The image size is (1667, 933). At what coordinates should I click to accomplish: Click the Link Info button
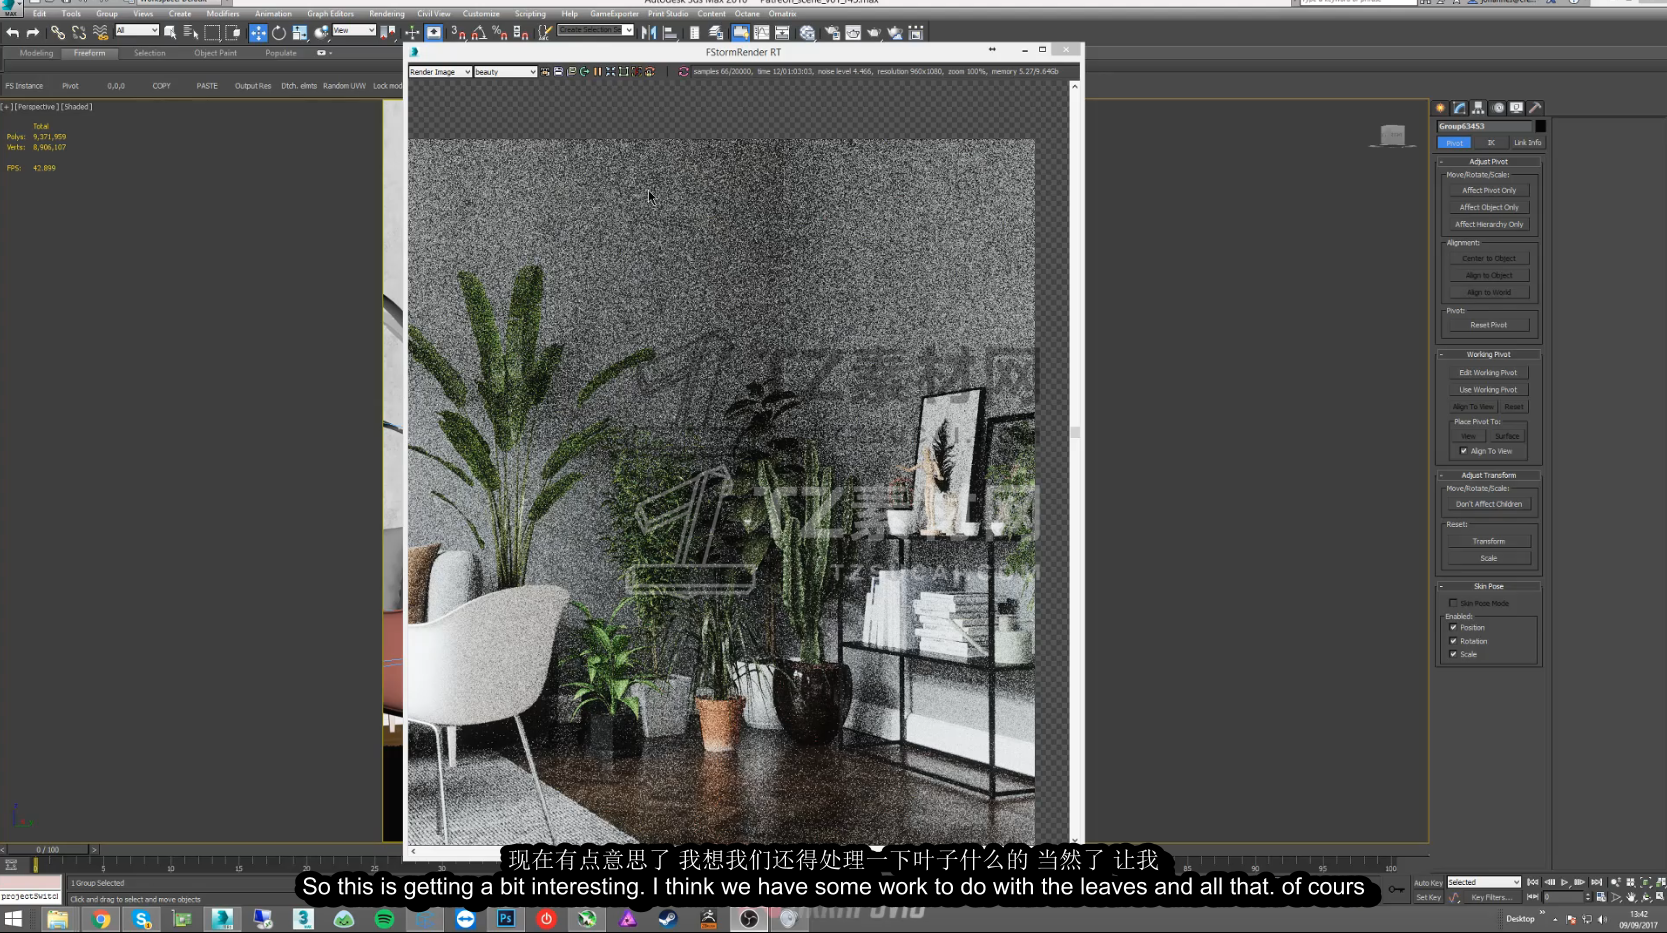(1527, 143)
